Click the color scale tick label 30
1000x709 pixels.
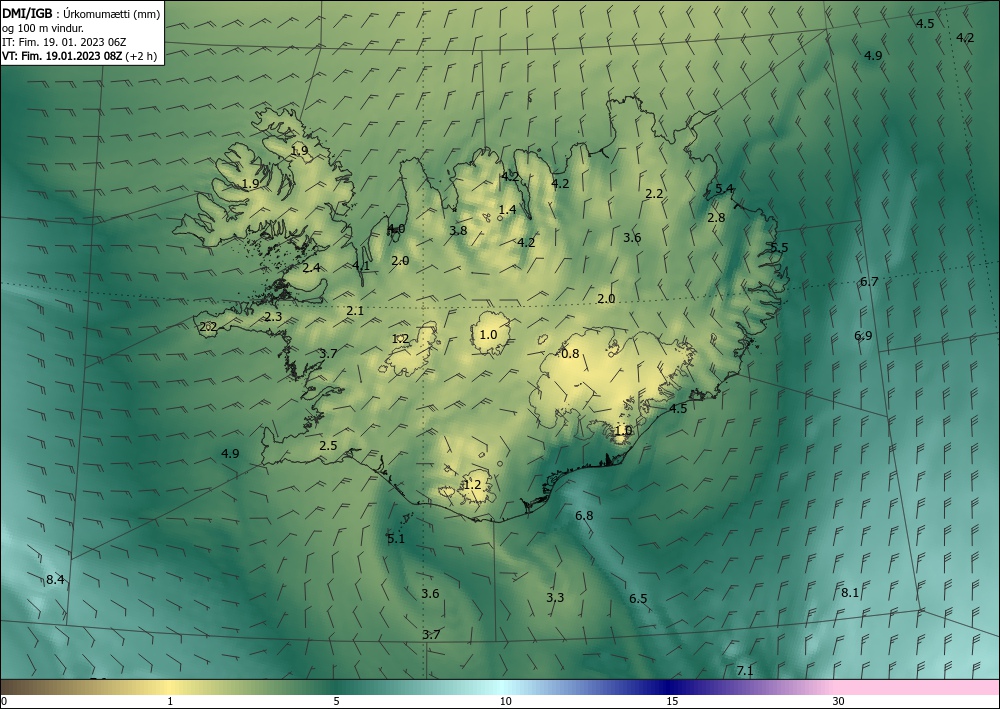point(839,701)
